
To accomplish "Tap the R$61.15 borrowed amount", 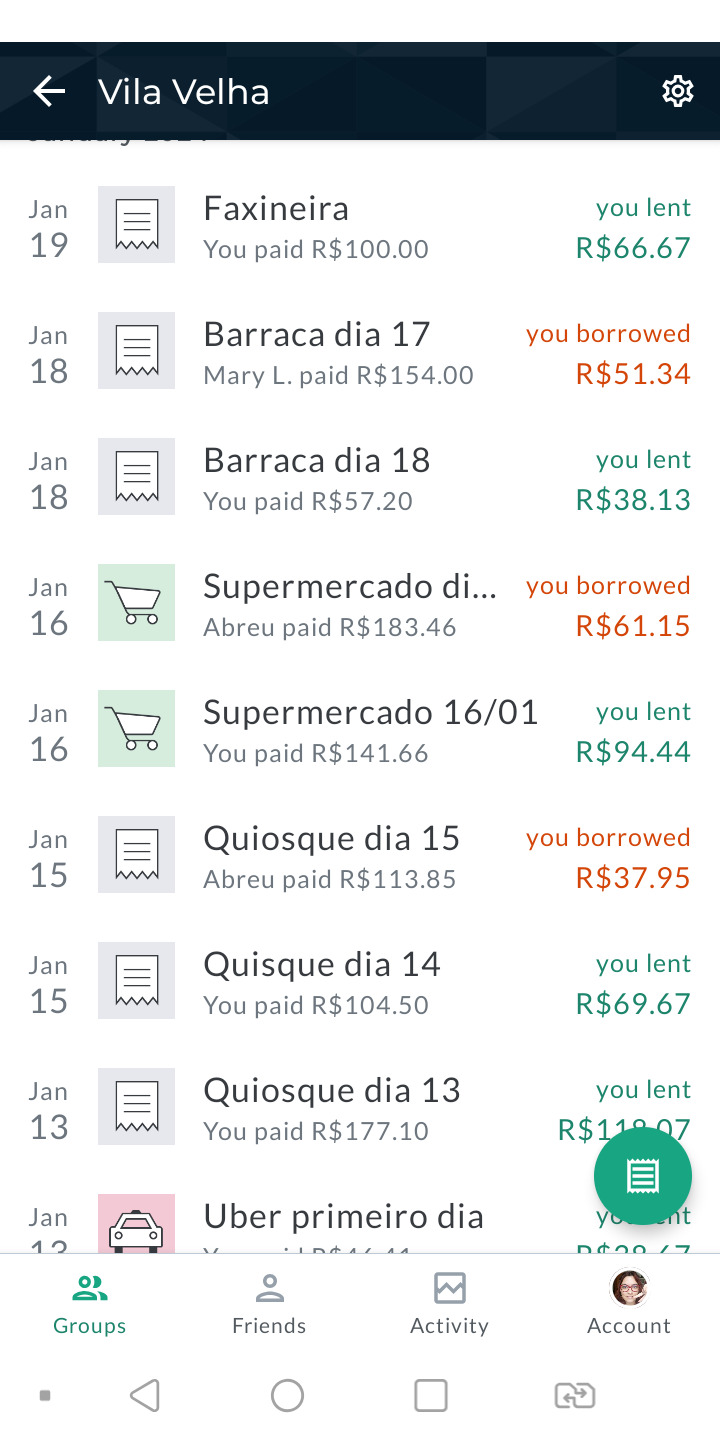I will point(633,626).
